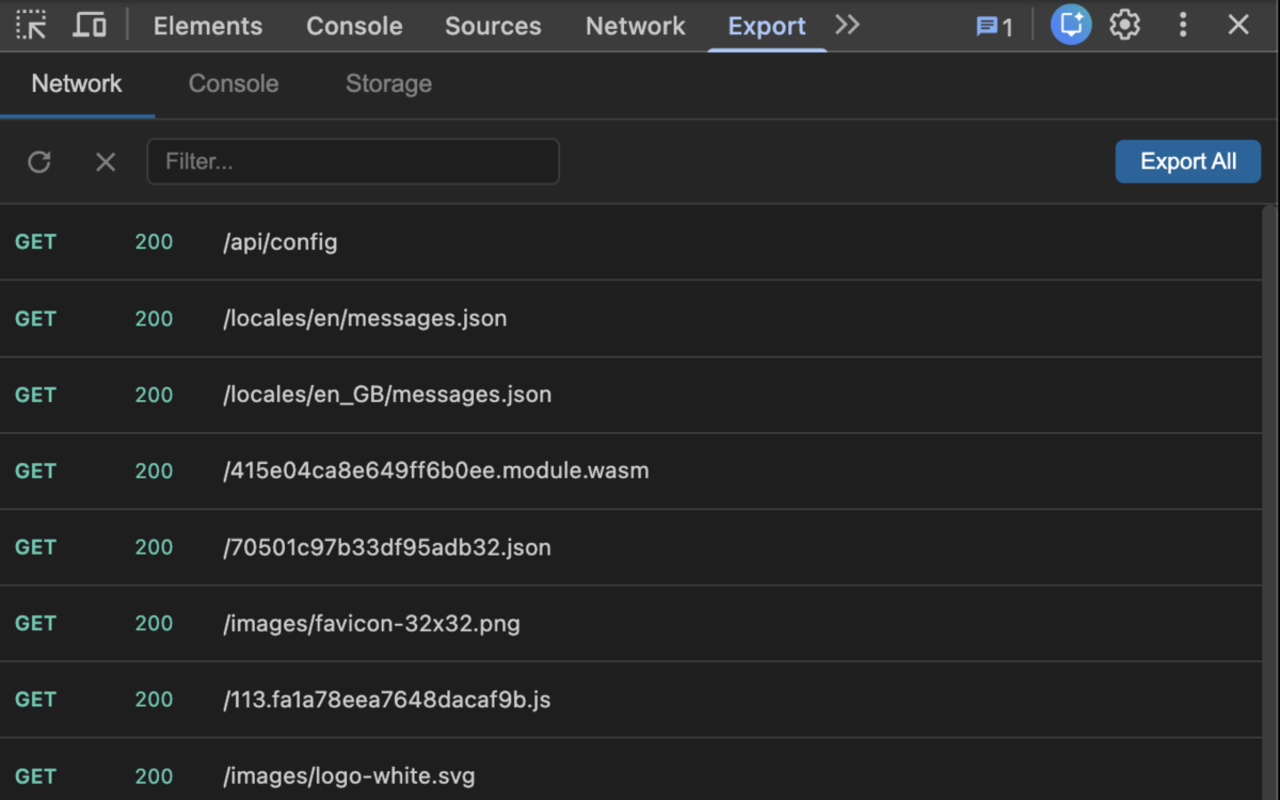The width and height of the screenshot is (1280, 800).
Task: Open the top-bar Network tab
Action: click(x=635, y=26)
